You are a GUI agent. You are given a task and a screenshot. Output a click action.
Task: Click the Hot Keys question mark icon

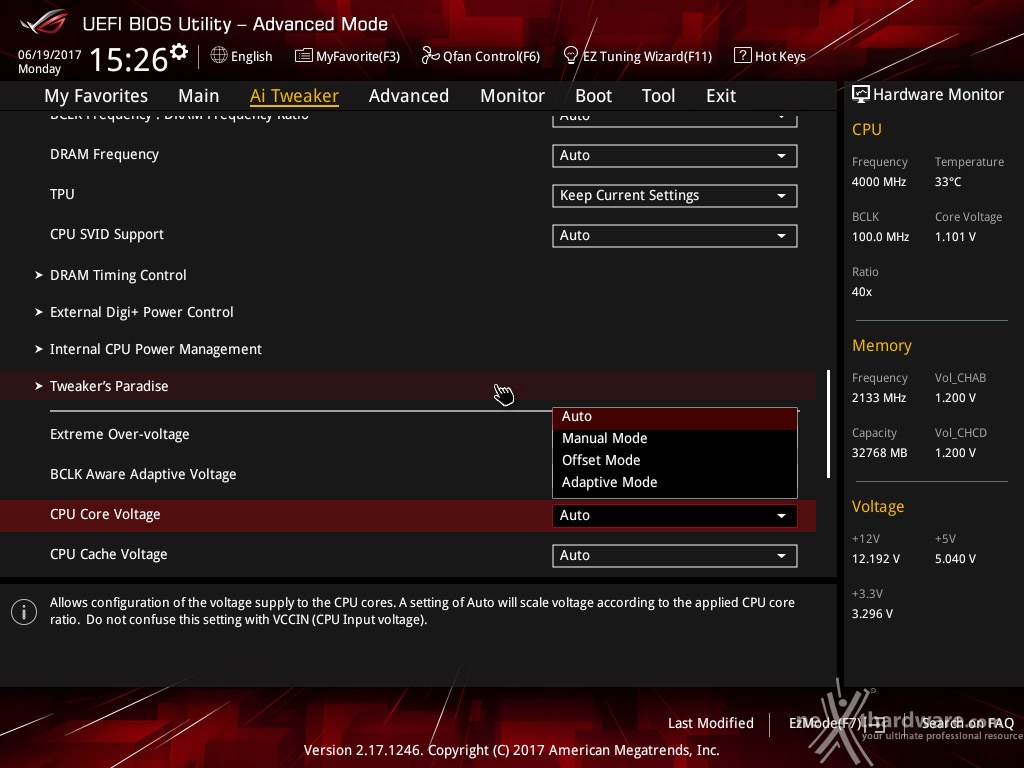click(743, 56)
